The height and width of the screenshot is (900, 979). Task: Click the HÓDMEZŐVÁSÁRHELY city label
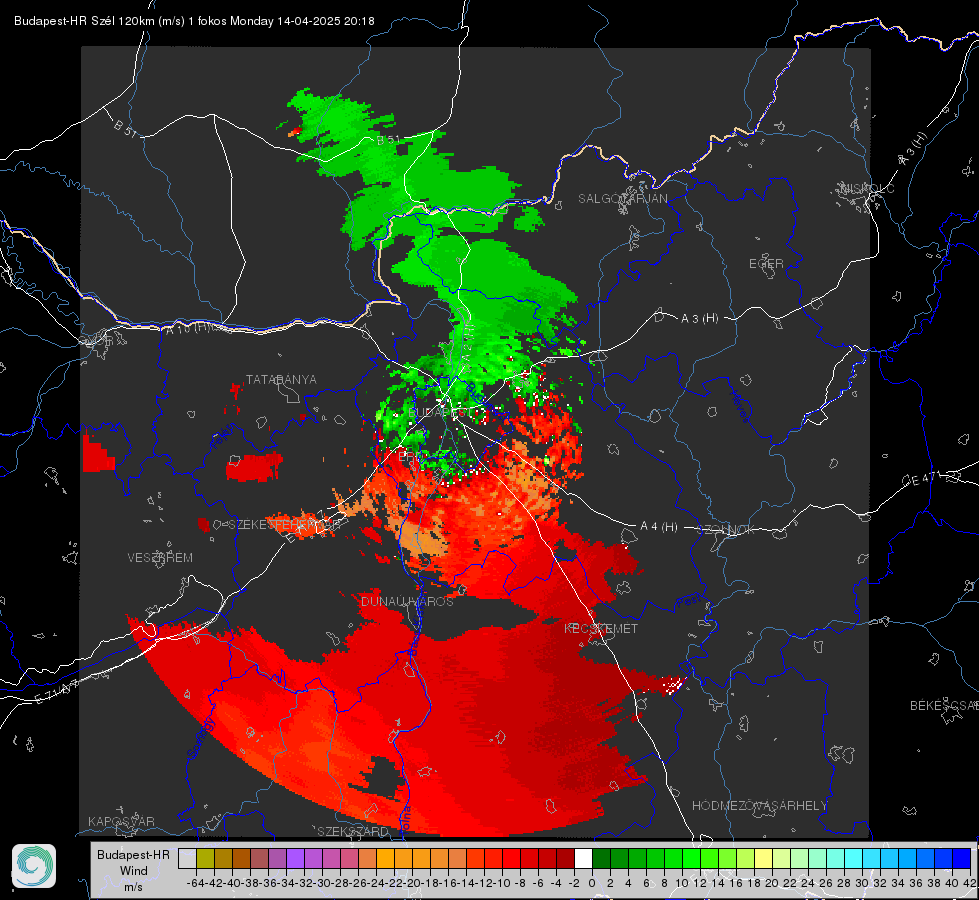759,806
